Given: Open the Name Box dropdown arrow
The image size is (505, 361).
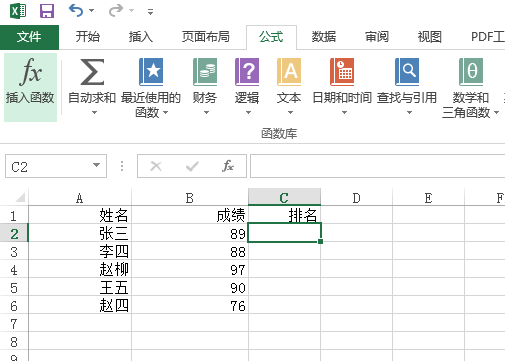Looking at the screenshot, I should [x=96, y=165].
